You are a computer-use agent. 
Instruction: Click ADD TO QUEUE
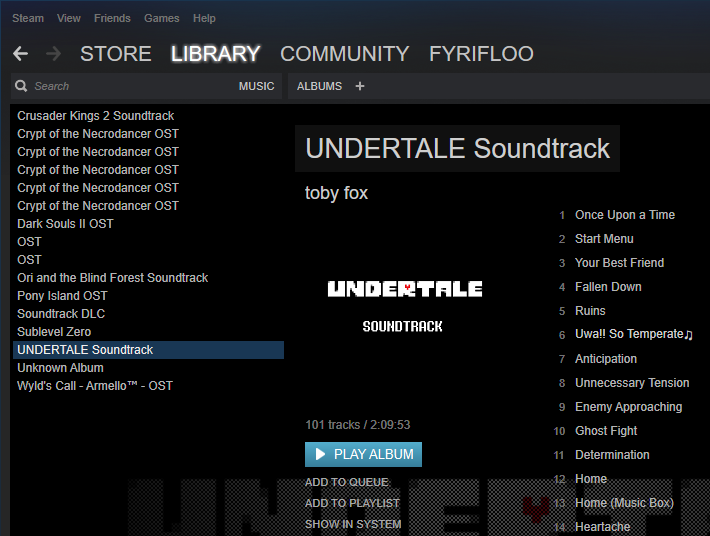click(x=346, y=482)
